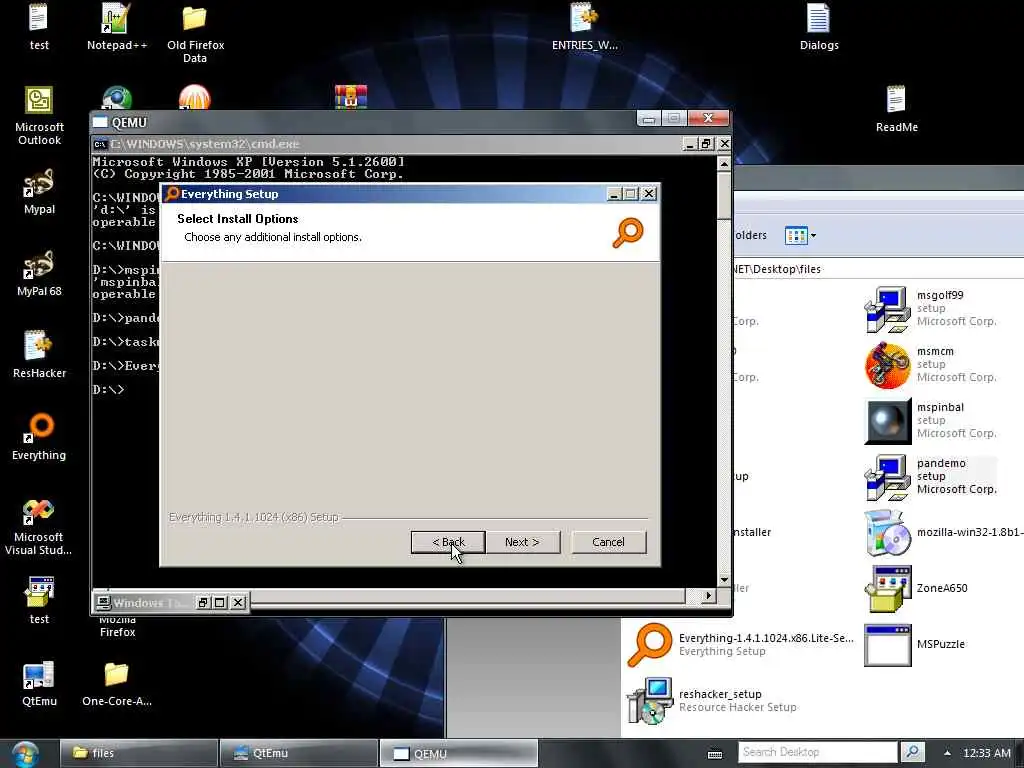The image size is (1024, 768).
Task: Open Dialogs document on desktop
Action: (818, 27)
